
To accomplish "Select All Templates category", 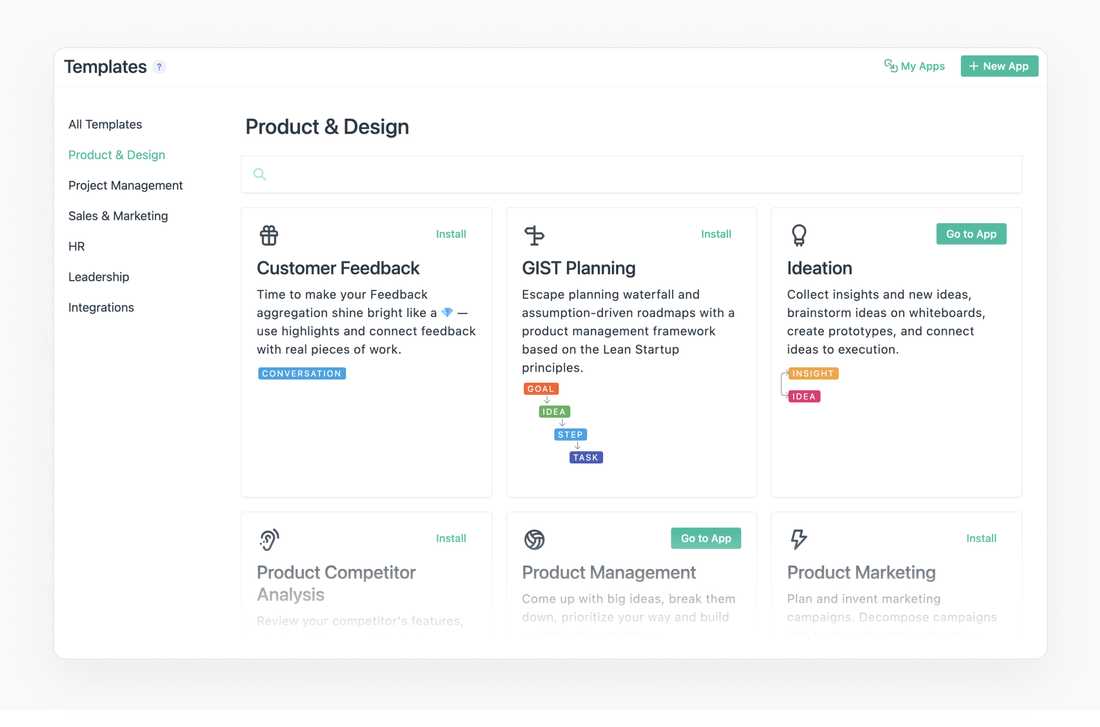I will click(x=105, y=125).
